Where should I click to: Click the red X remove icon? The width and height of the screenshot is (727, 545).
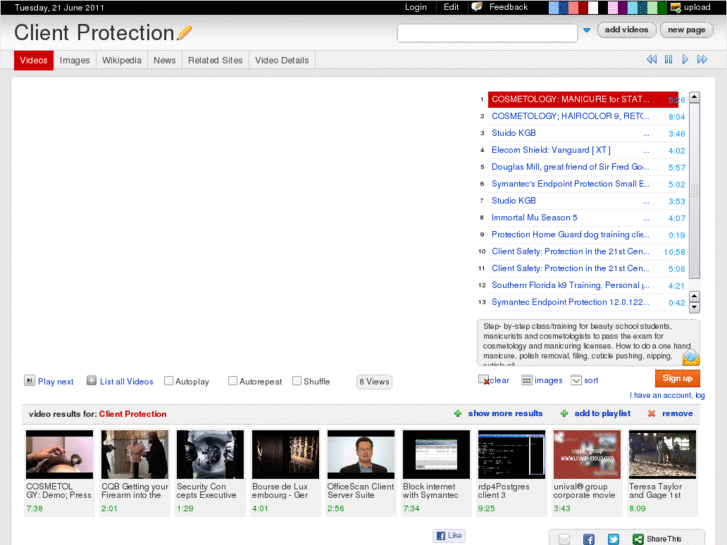[651, 413]
